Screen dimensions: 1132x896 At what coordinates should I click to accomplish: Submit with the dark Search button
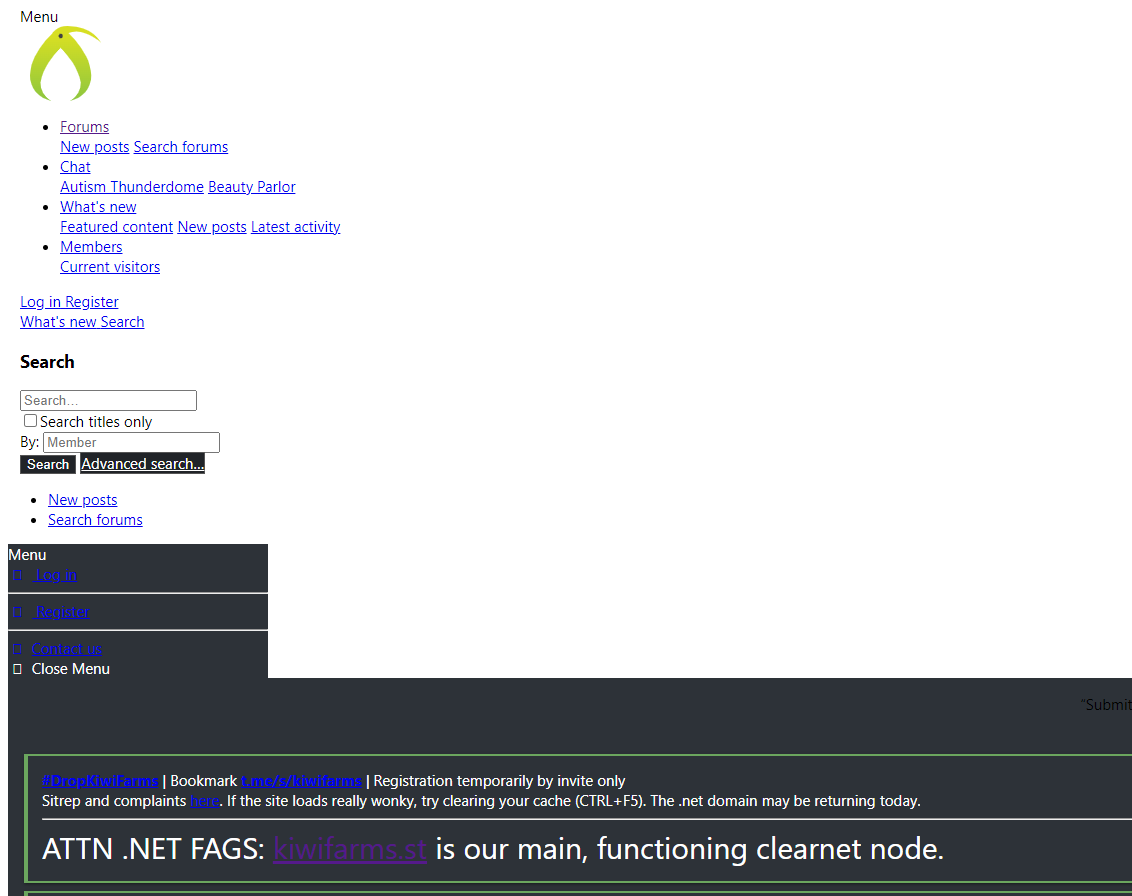point(48,465)
